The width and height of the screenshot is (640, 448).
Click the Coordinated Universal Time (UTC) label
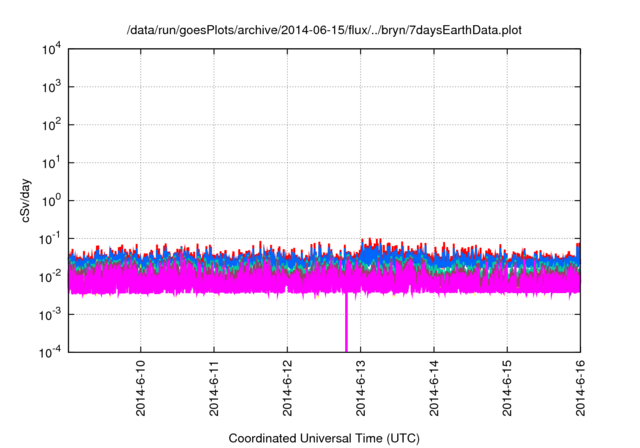[x=324, y=438]
